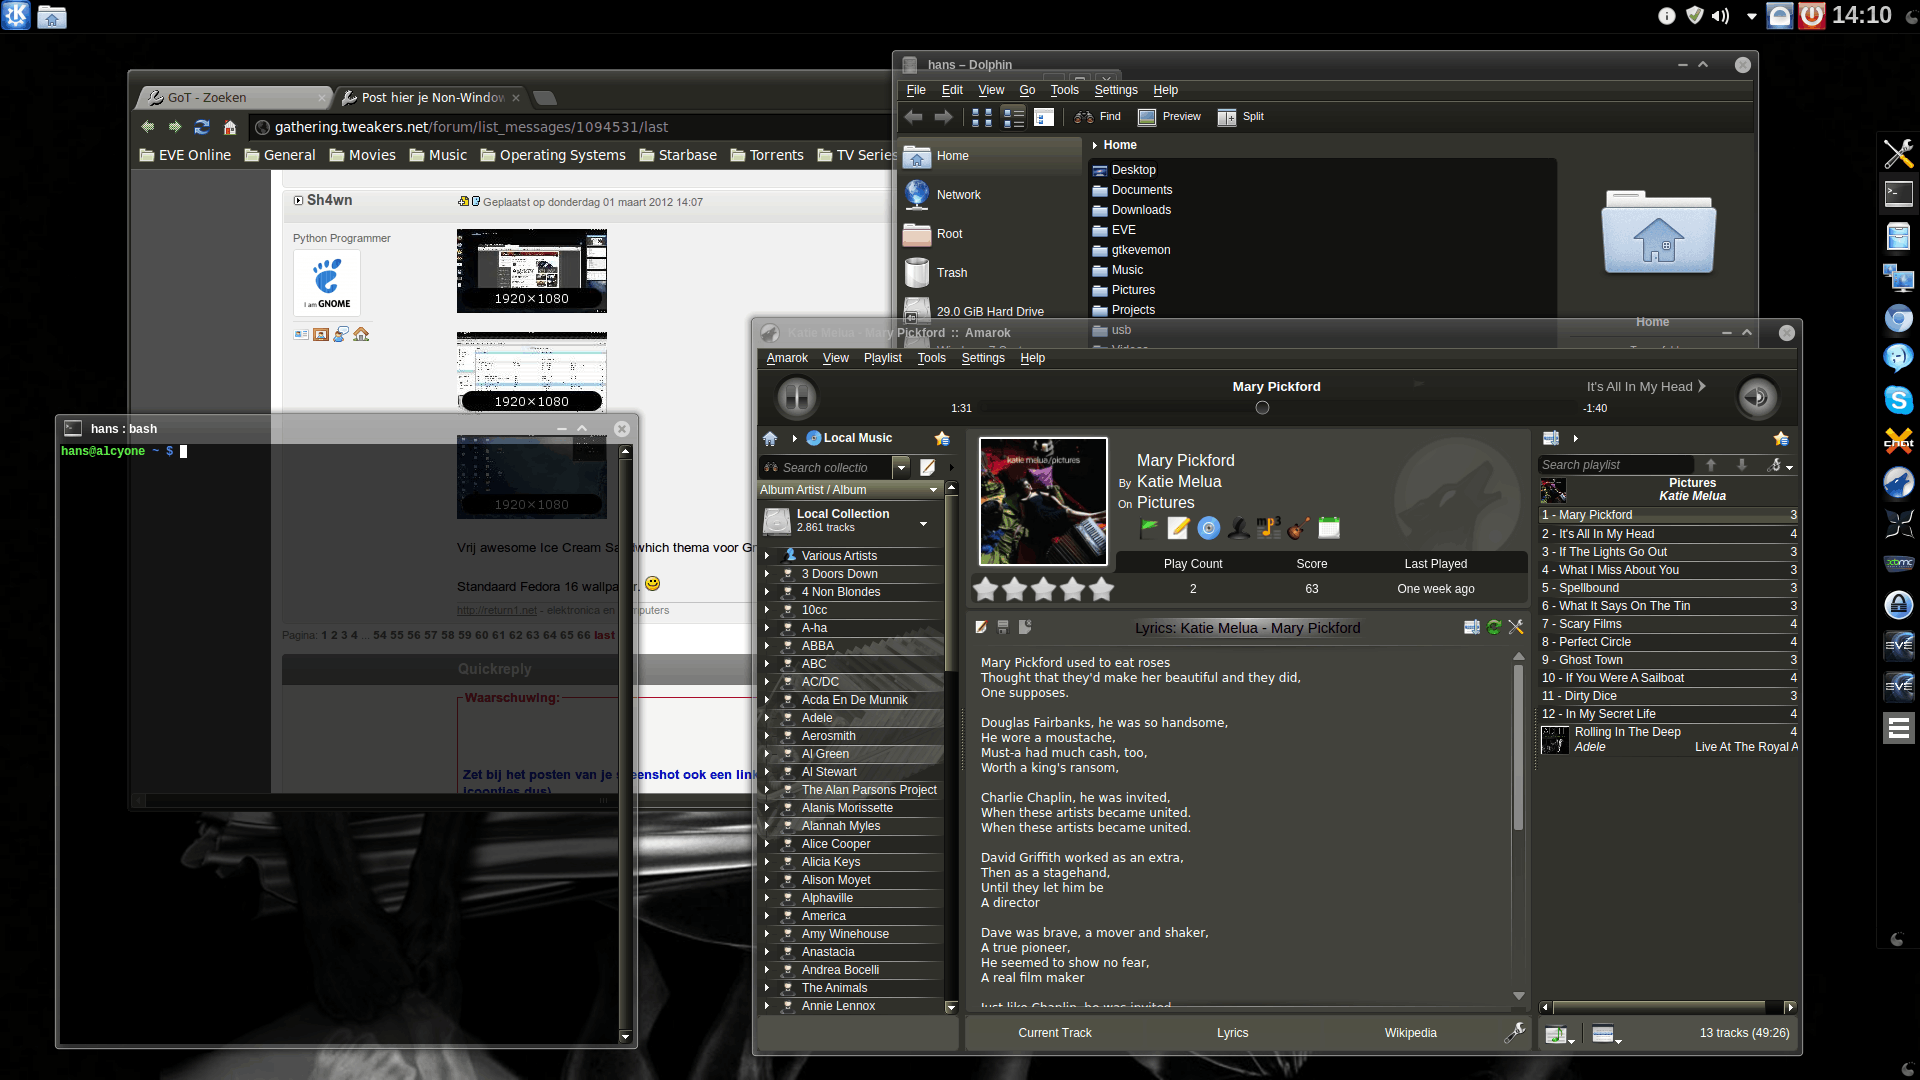
Task: Pause playback with the Amarok play/pause button
Action: (797, 398)
